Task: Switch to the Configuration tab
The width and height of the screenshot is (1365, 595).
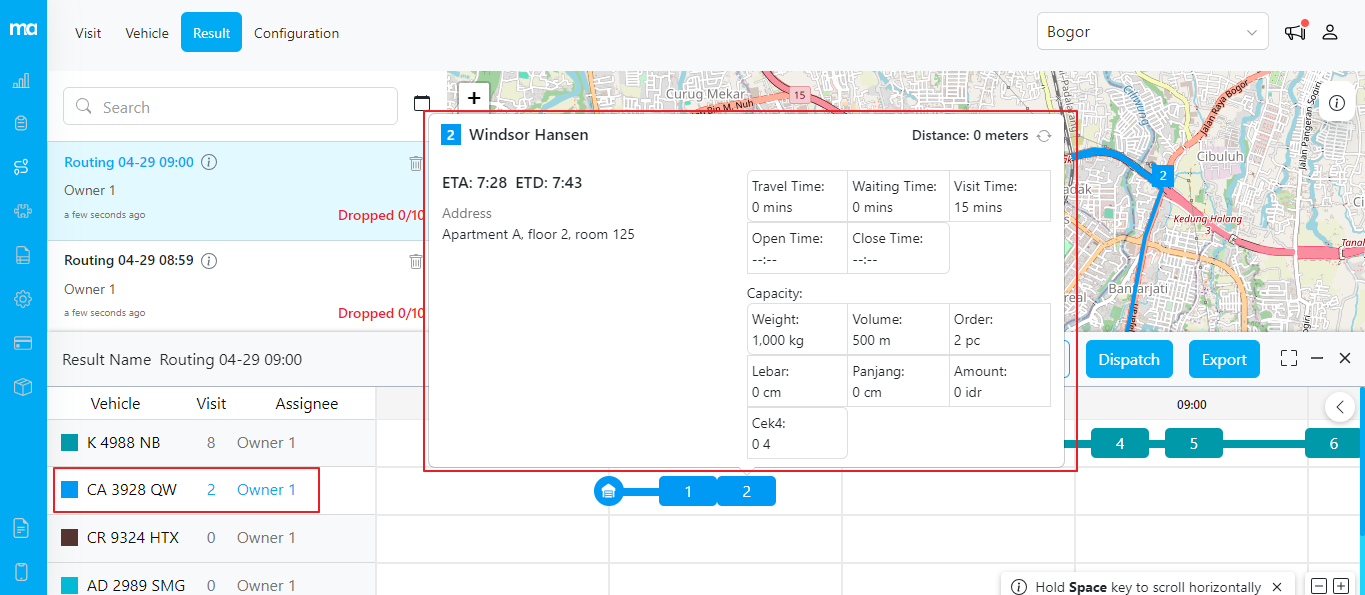Action: point(296,32)
